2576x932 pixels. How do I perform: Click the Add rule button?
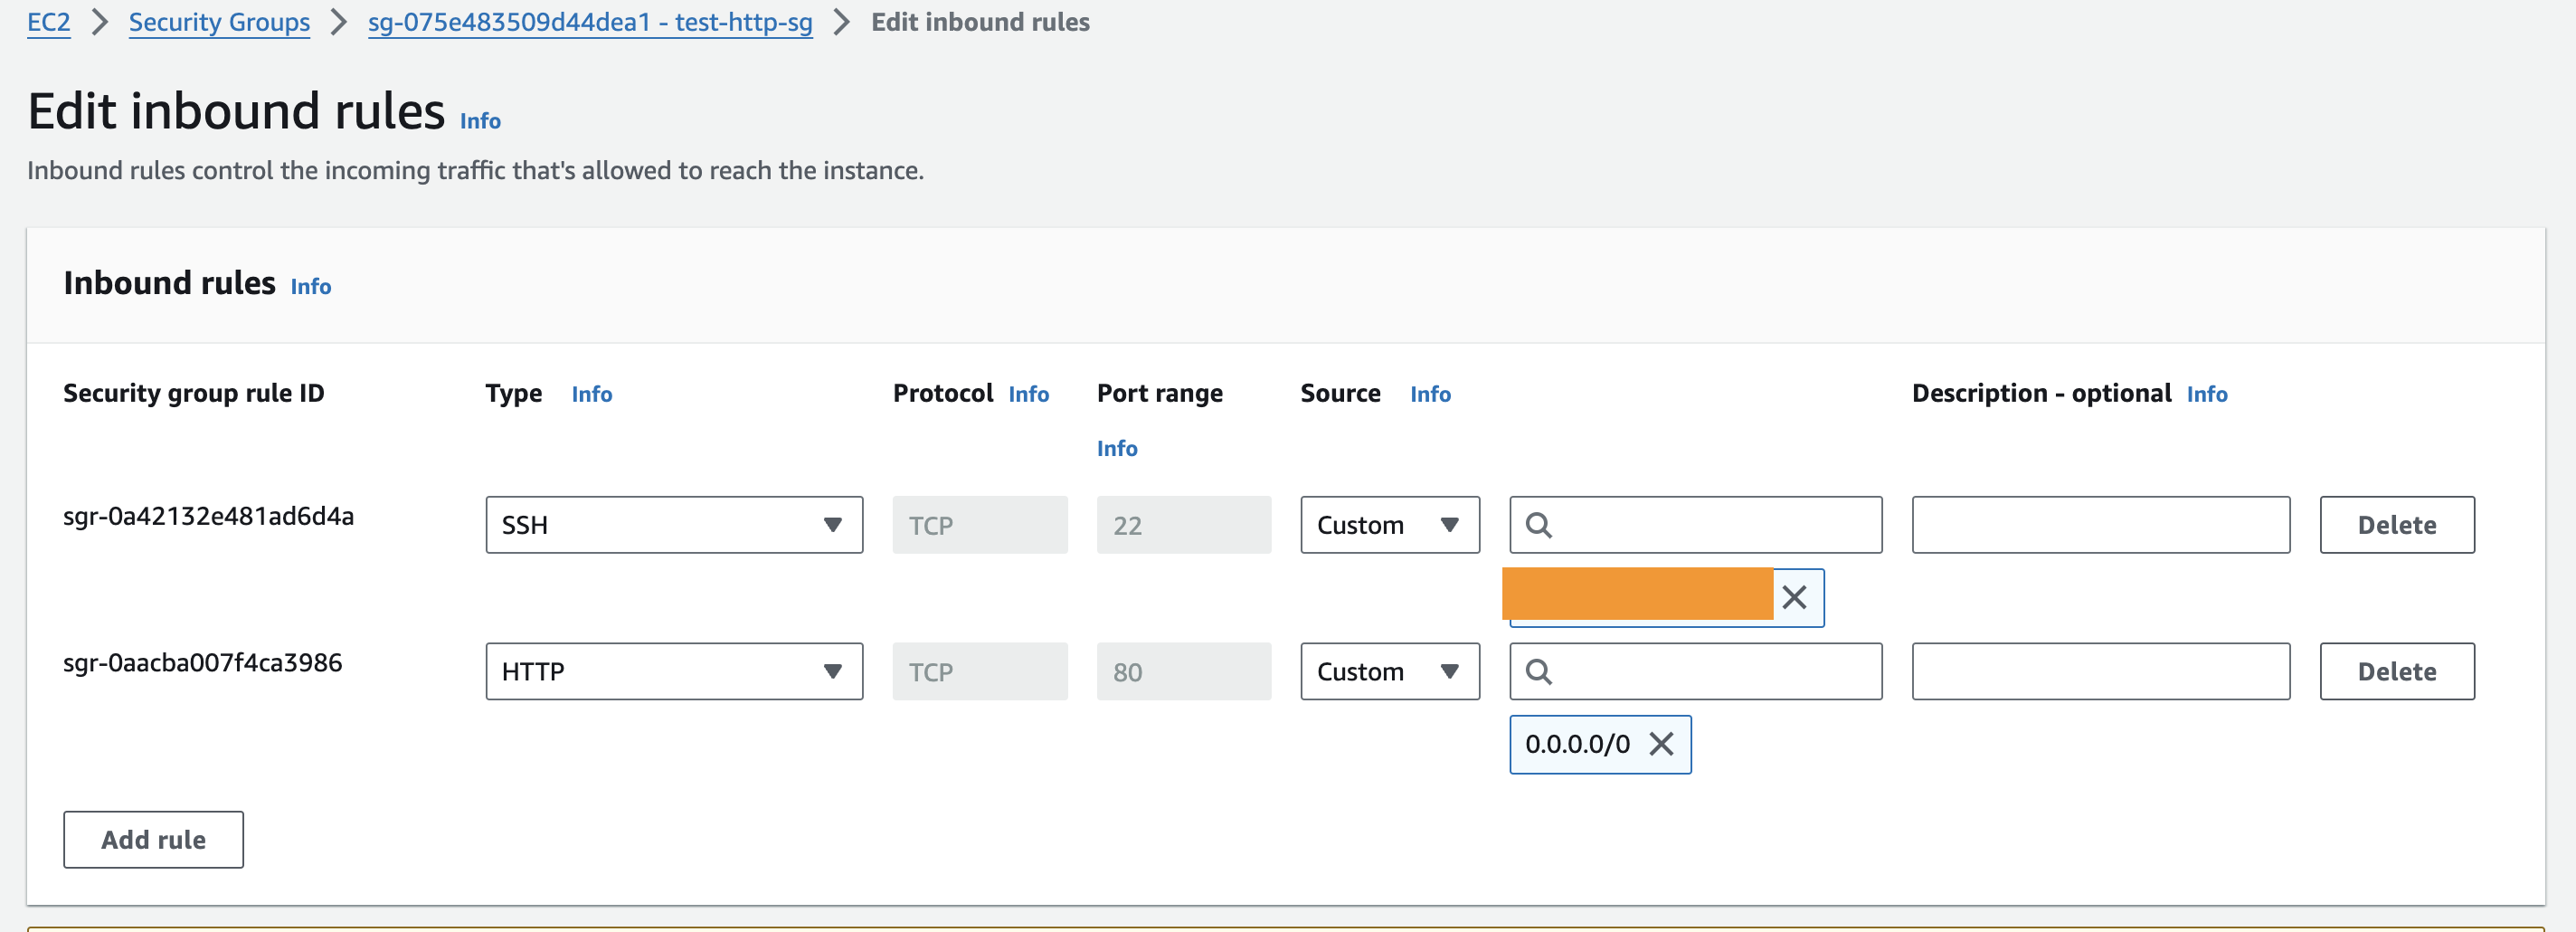tap(153, 840)
